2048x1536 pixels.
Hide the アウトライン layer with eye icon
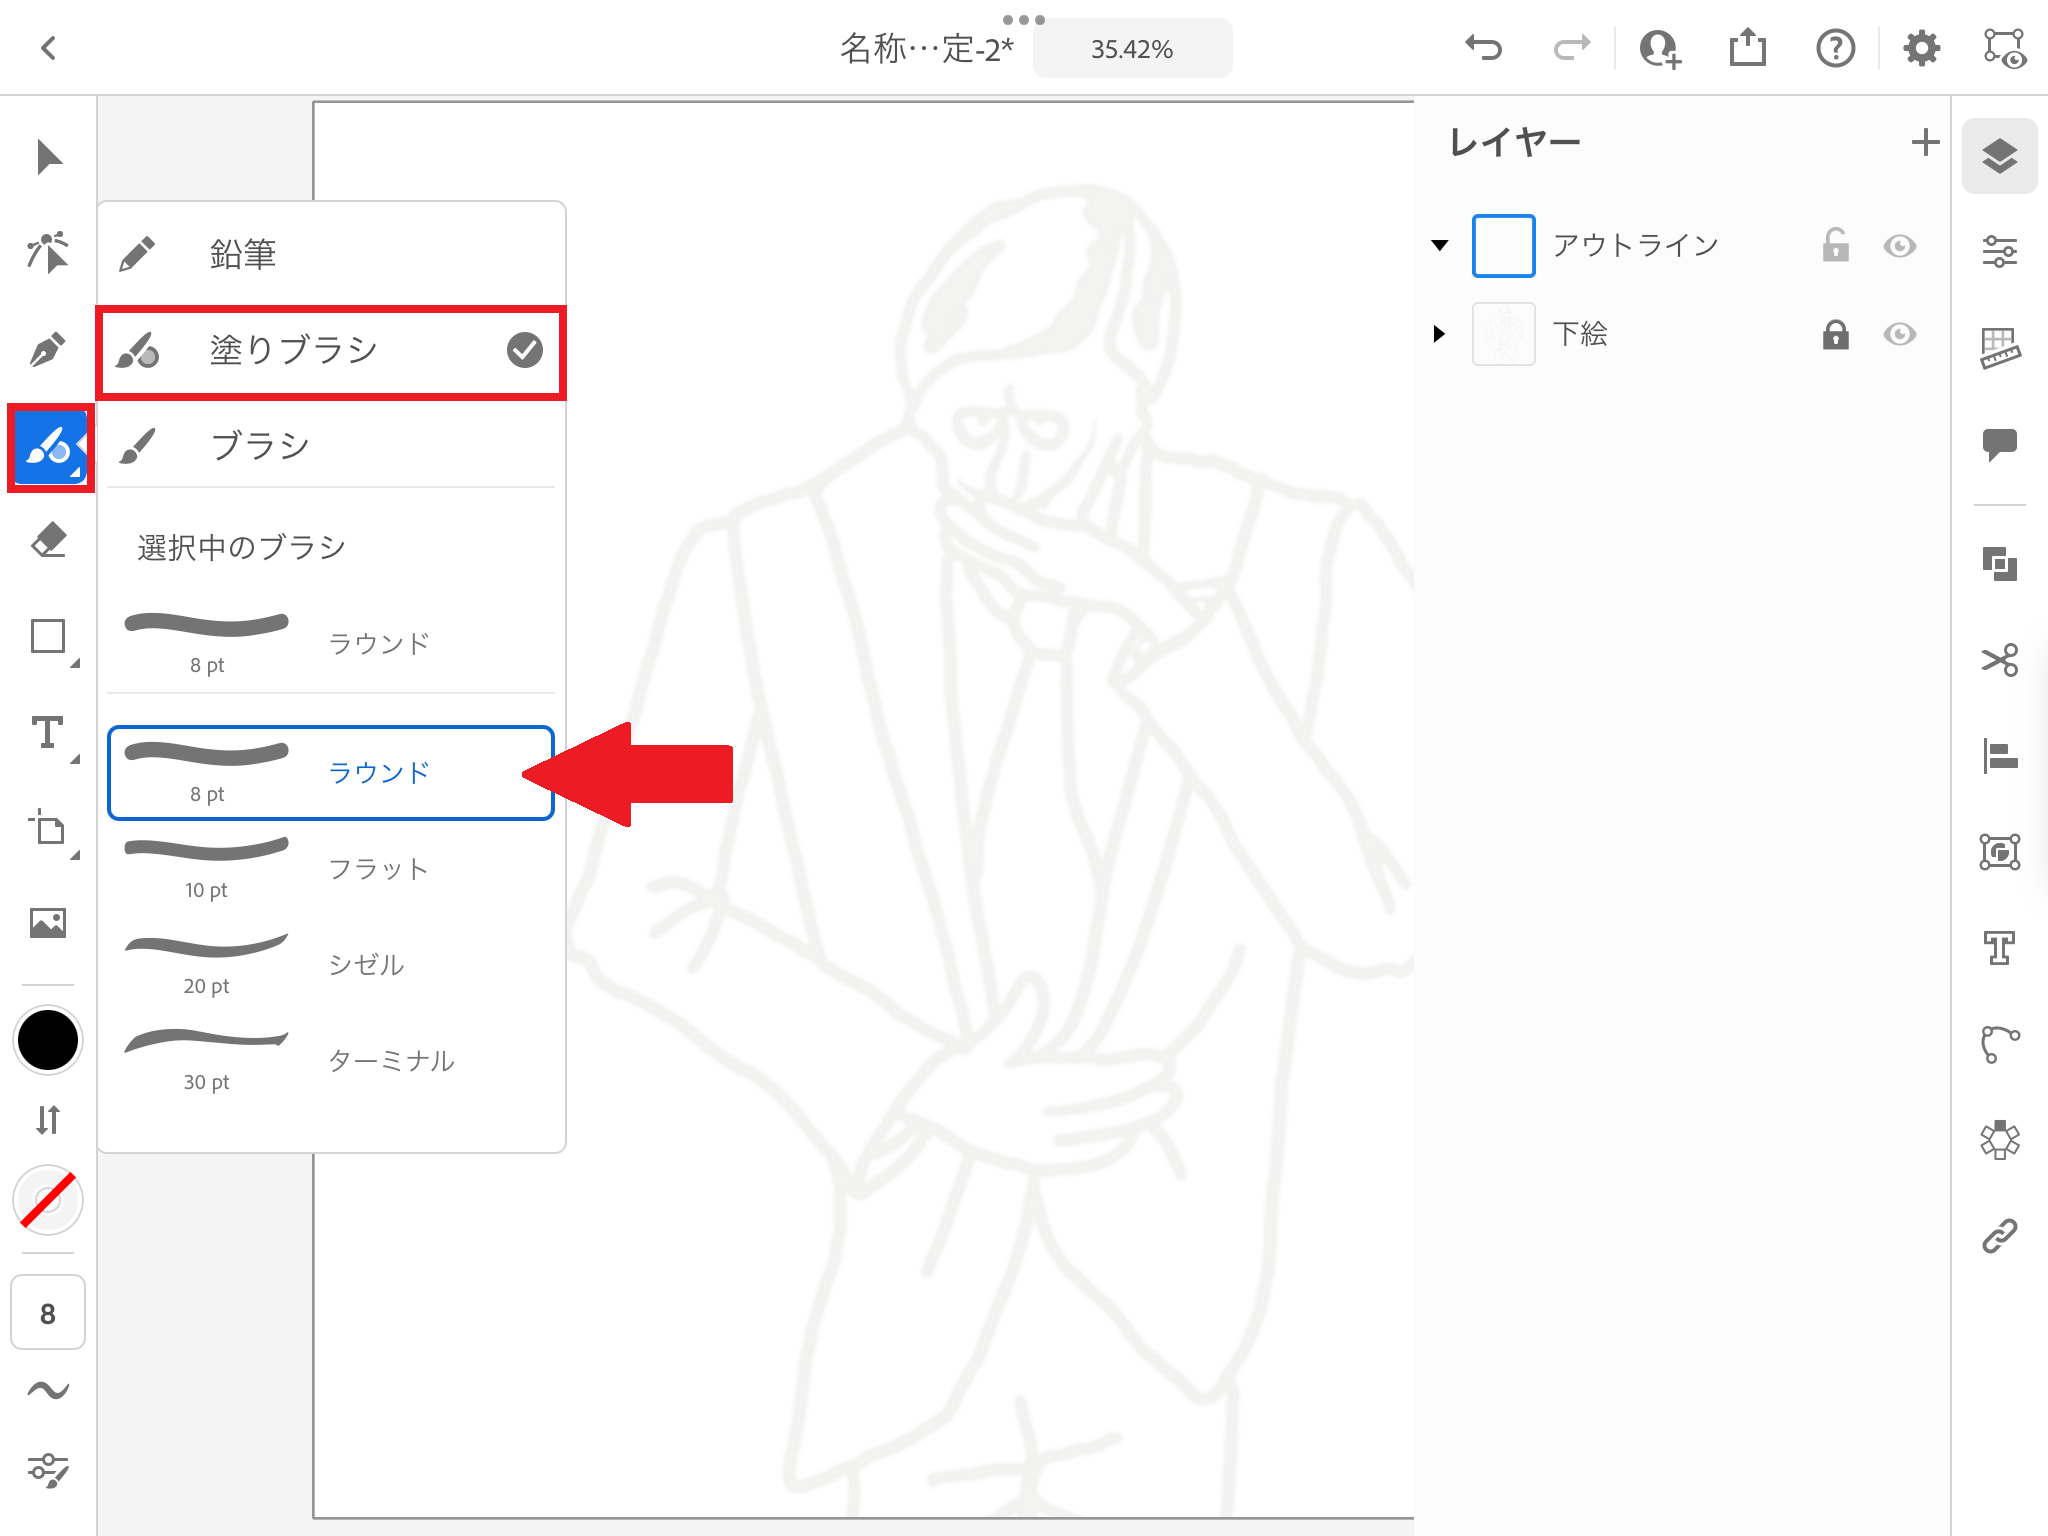(1899, 246)
